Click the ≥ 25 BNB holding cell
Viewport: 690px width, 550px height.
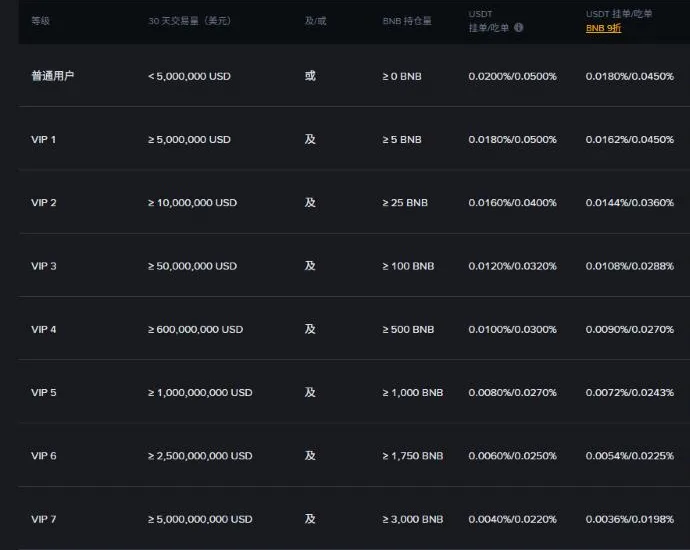click(x=405, y=203)
